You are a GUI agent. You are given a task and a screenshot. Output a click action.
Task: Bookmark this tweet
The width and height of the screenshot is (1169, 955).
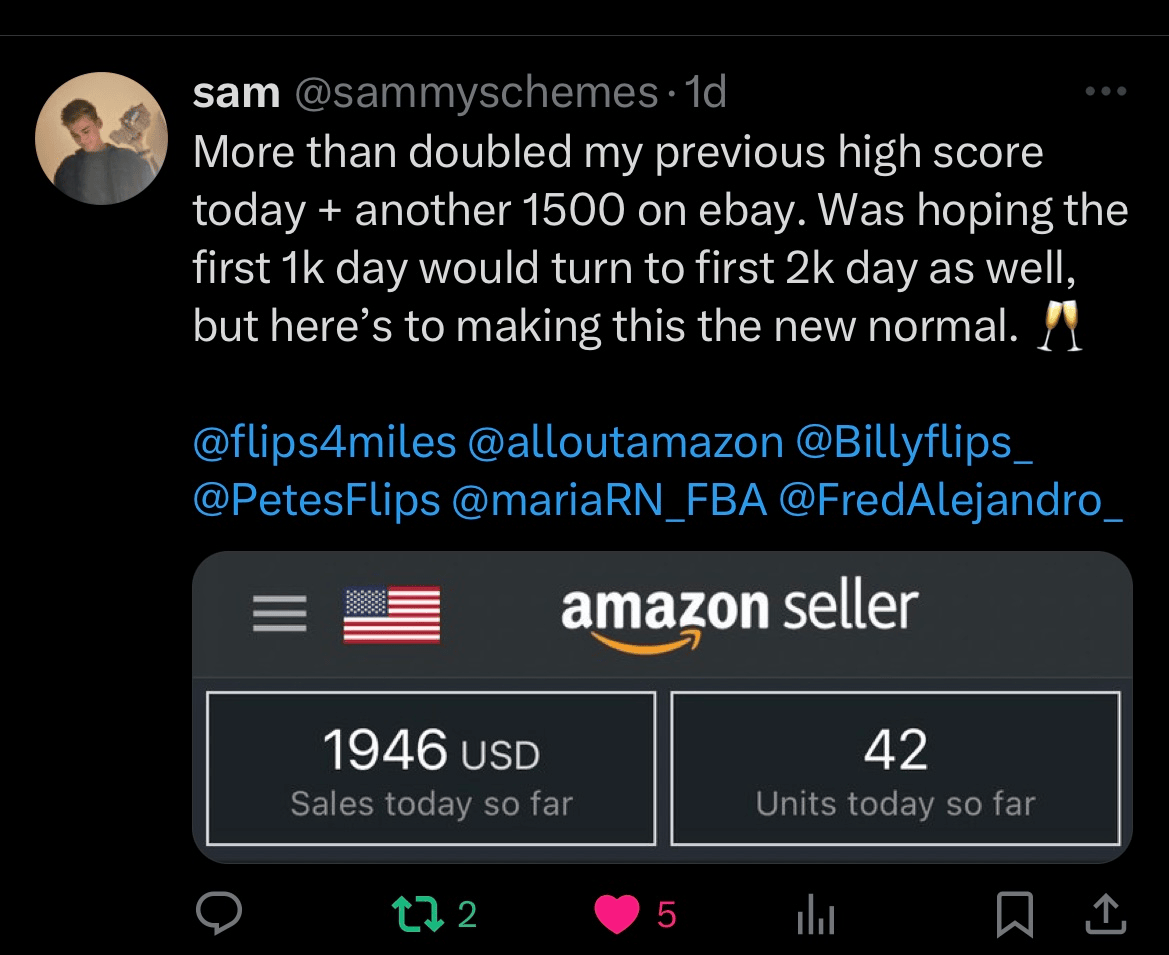(x=1015, y=915)
